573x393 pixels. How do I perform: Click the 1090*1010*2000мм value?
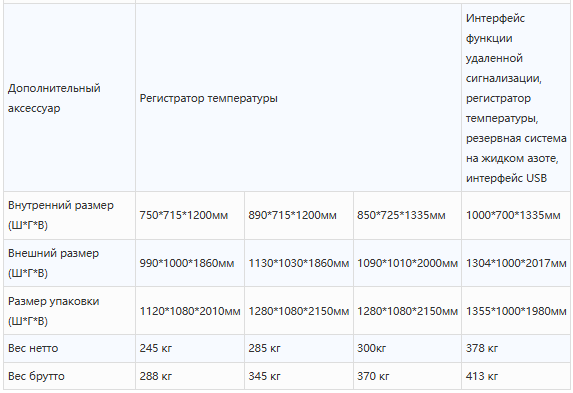coord(407,263)
